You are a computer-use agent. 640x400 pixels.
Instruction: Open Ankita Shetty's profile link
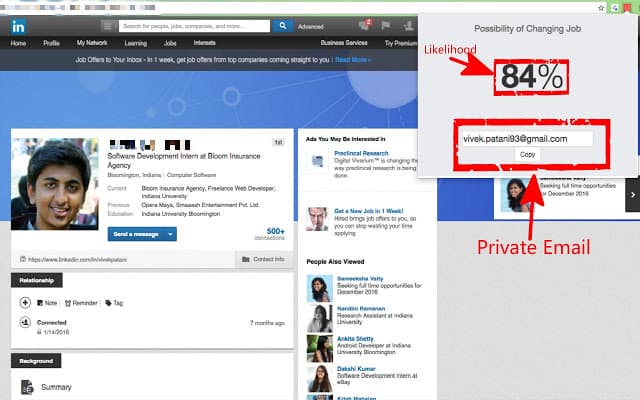point(355,339)
